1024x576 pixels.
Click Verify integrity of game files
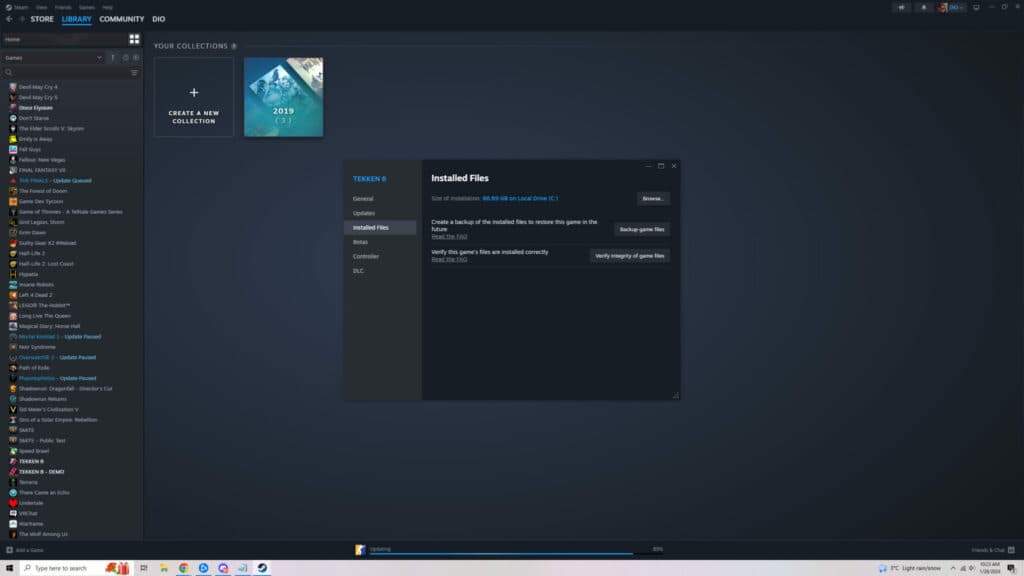pos(629,256)
